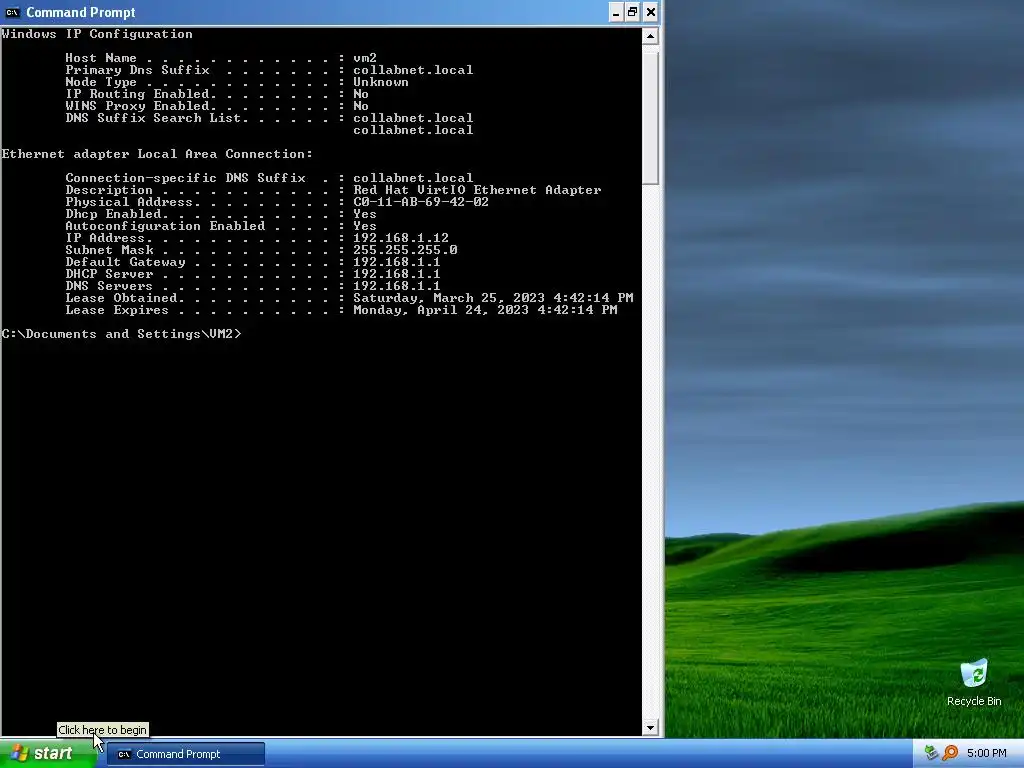Click the prompt 'C:\Documents and Settings\VM2>'
Image resolution: width=1024 pixels, height=768 pixels.
[121, 334]
